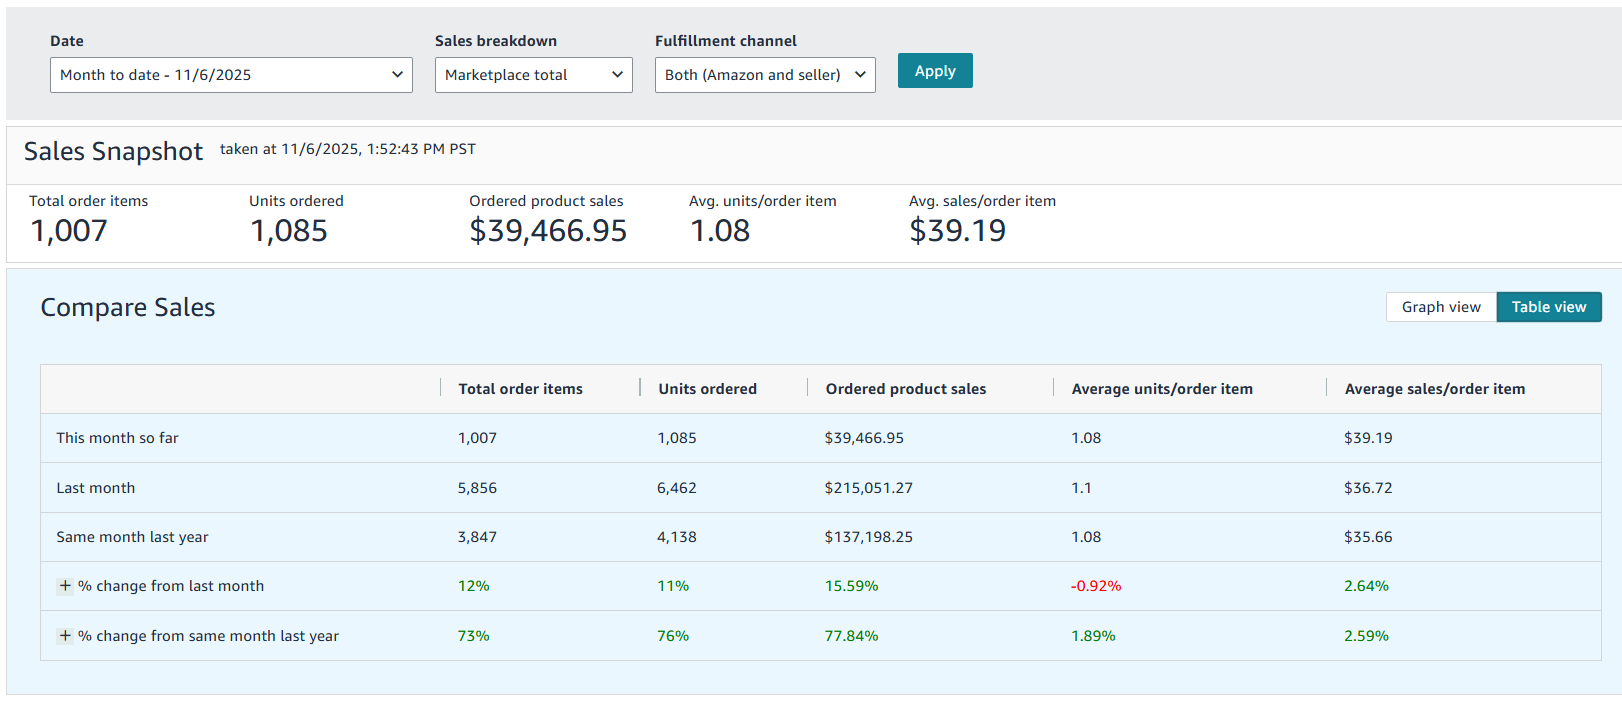Select the This month so far row label

(x=117, y=438)
